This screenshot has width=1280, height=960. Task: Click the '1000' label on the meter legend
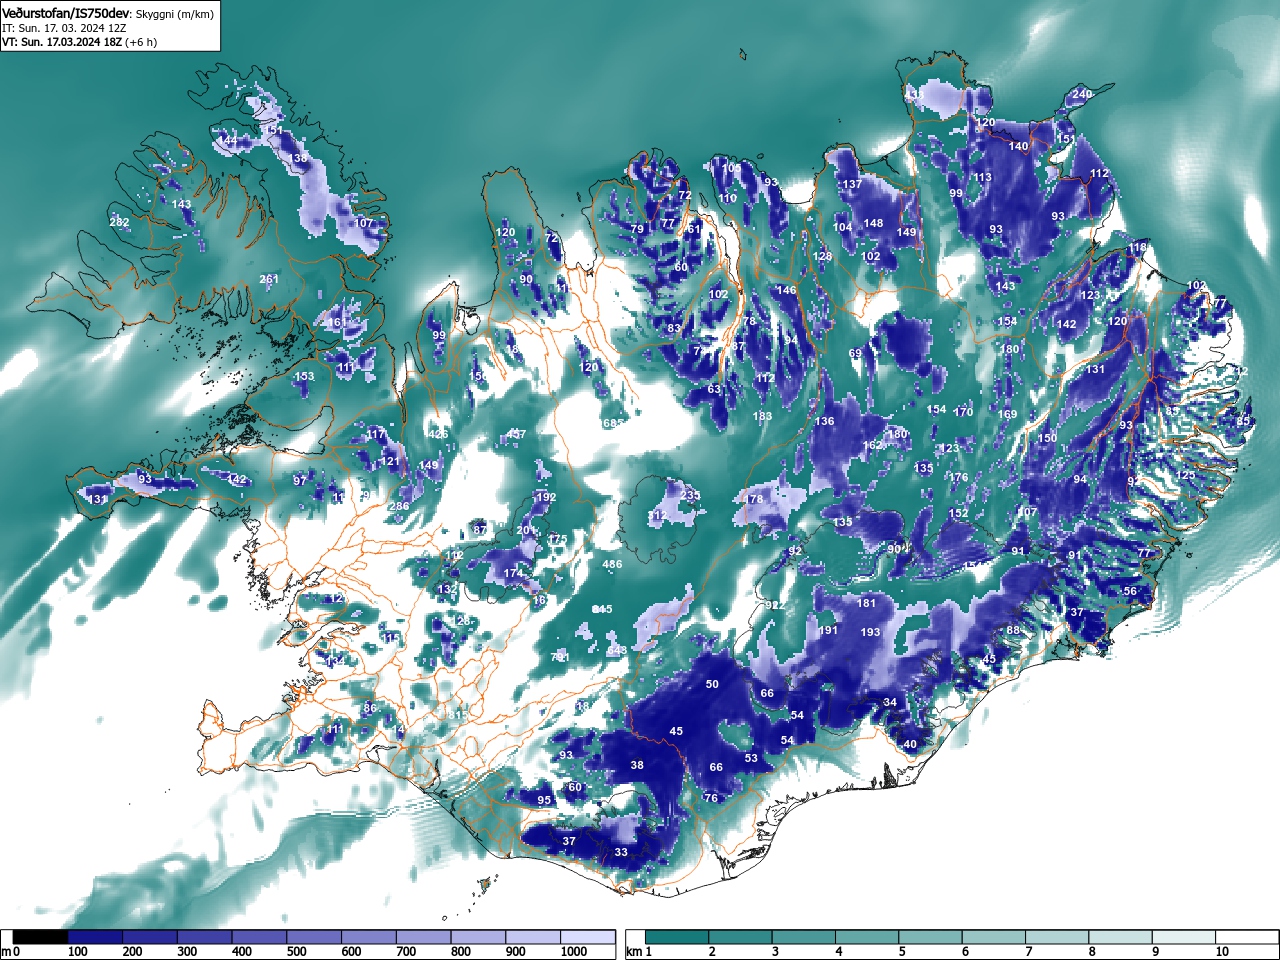[573, 952]
